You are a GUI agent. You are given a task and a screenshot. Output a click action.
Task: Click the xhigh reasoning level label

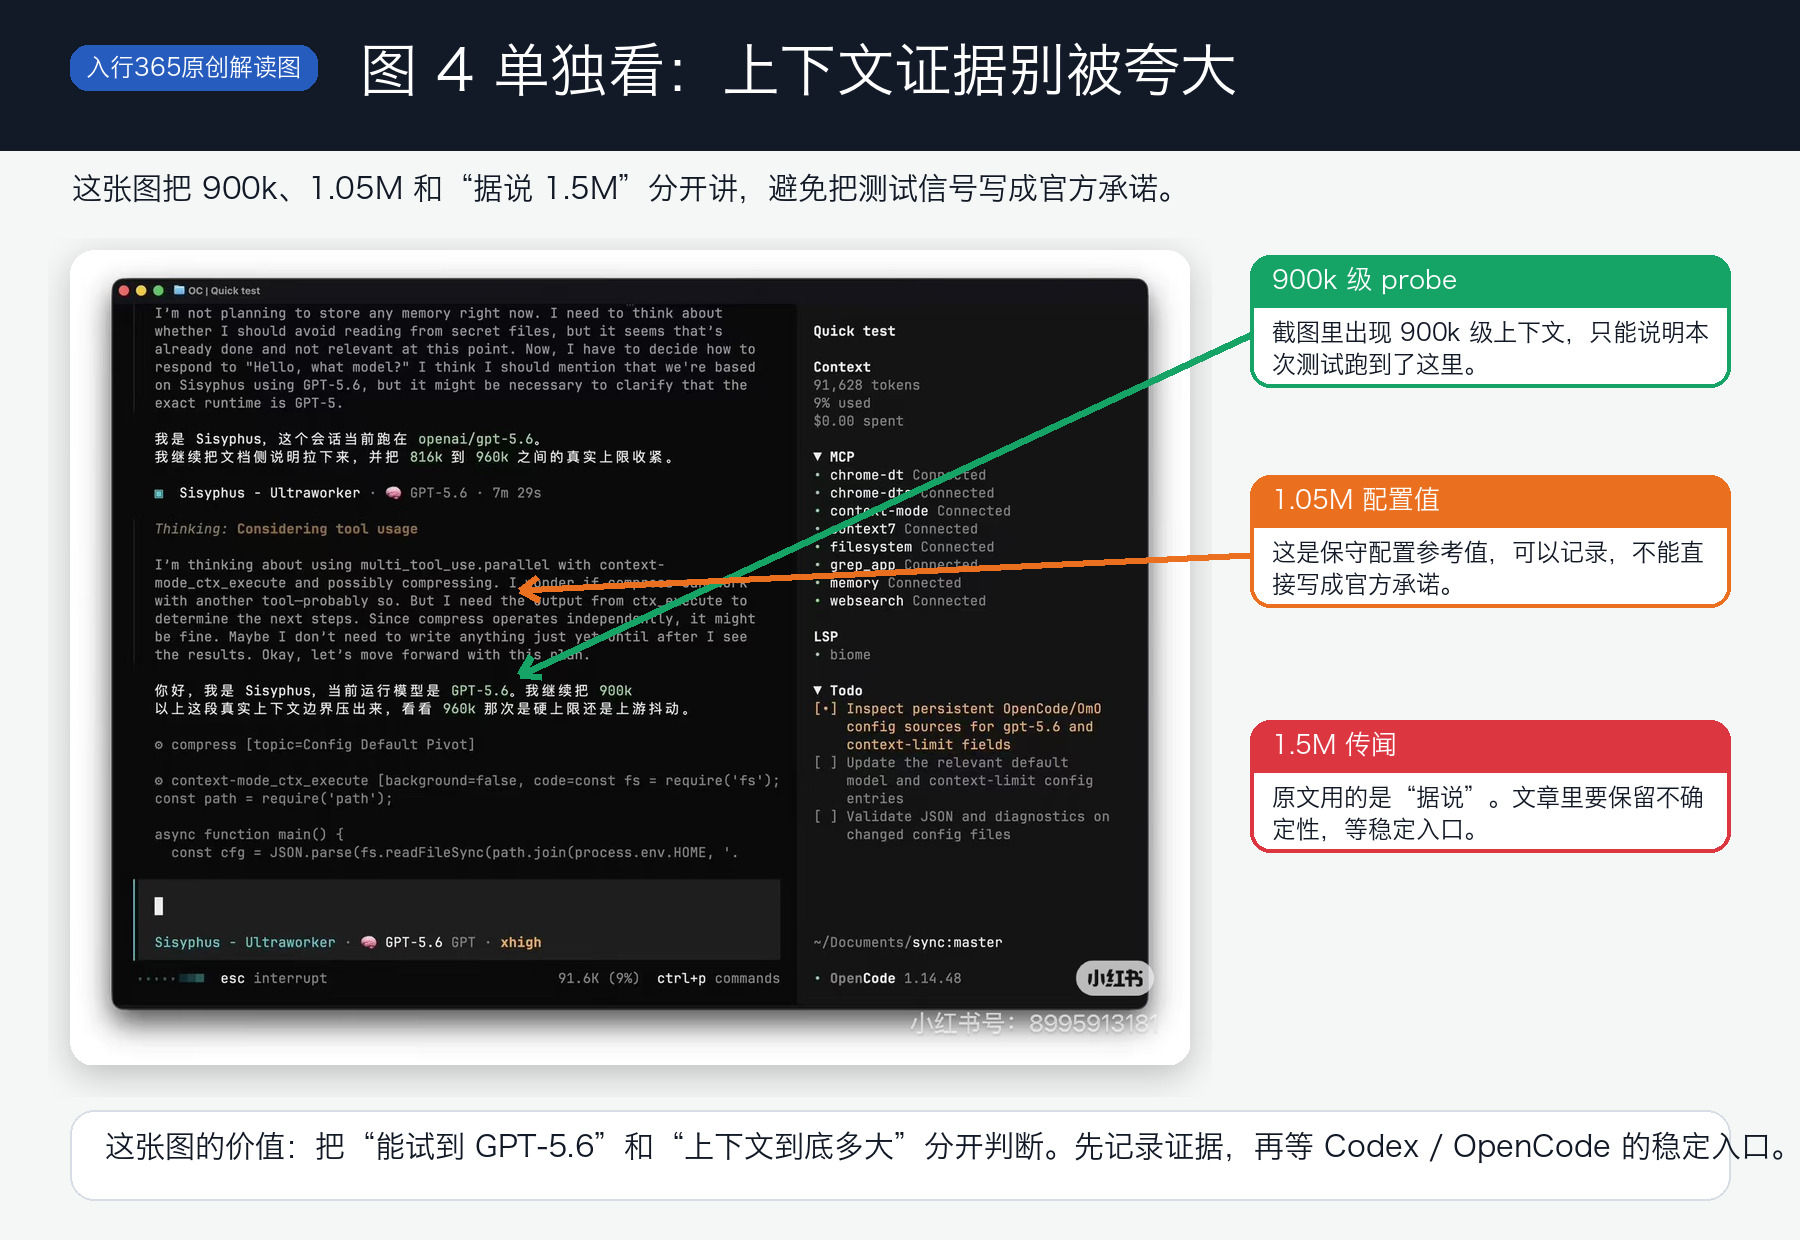(x=521, y=942)
